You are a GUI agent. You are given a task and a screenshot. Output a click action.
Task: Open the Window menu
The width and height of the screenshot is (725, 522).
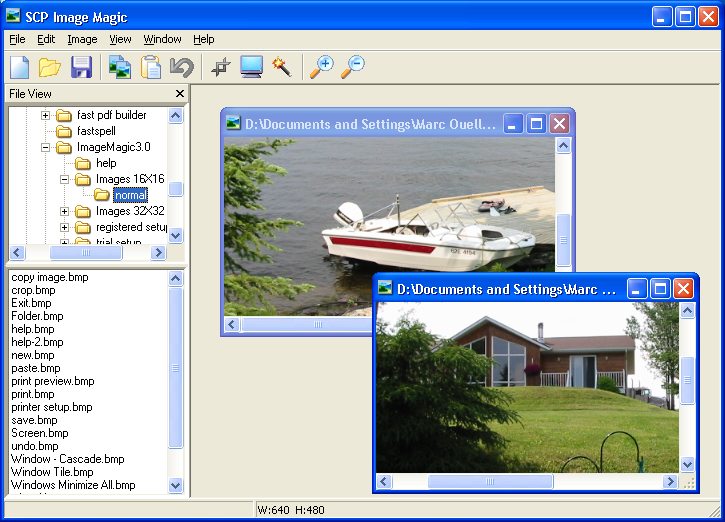[x=162, y=39]
